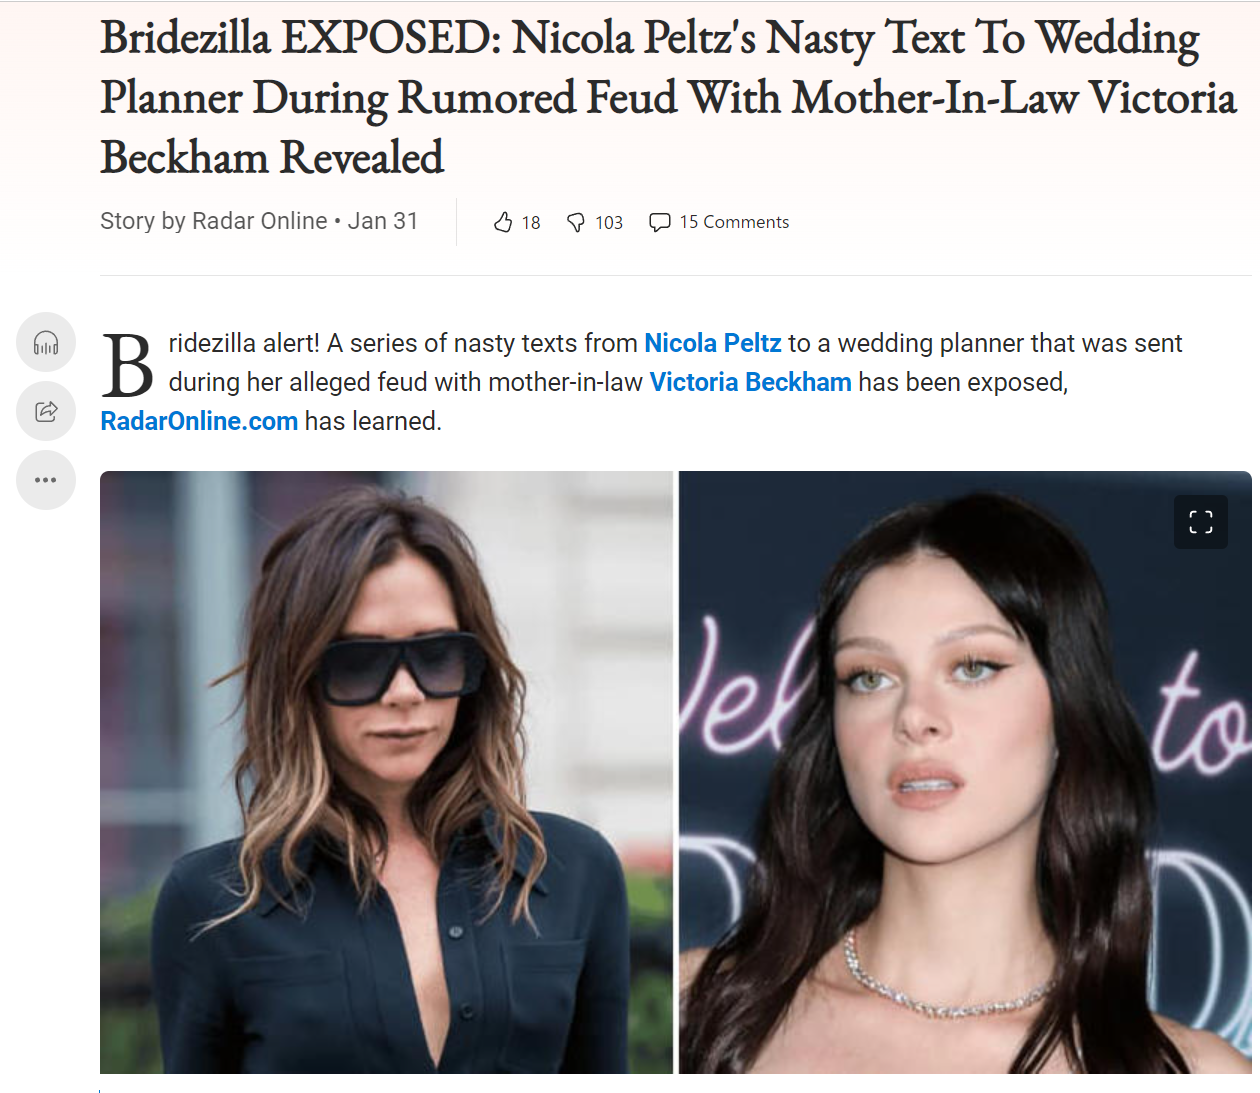
Task: Click the photo of woman wearing necklace
Action: click(x=965, y=772)
